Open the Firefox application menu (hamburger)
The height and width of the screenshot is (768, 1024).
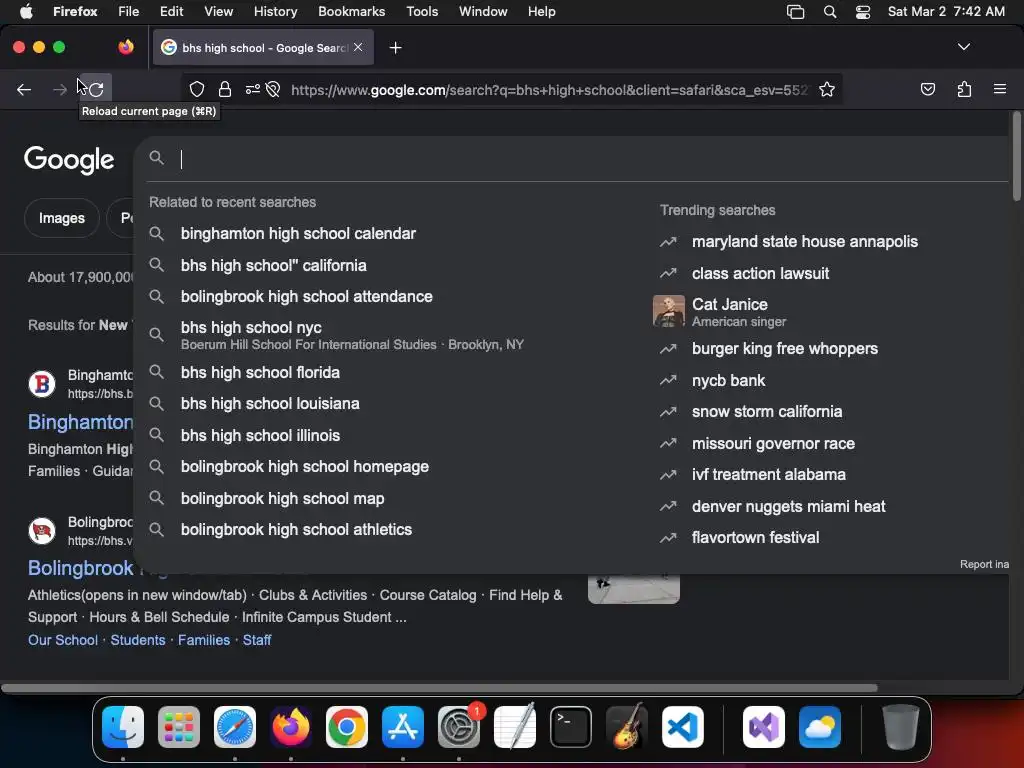coord(999,89)
